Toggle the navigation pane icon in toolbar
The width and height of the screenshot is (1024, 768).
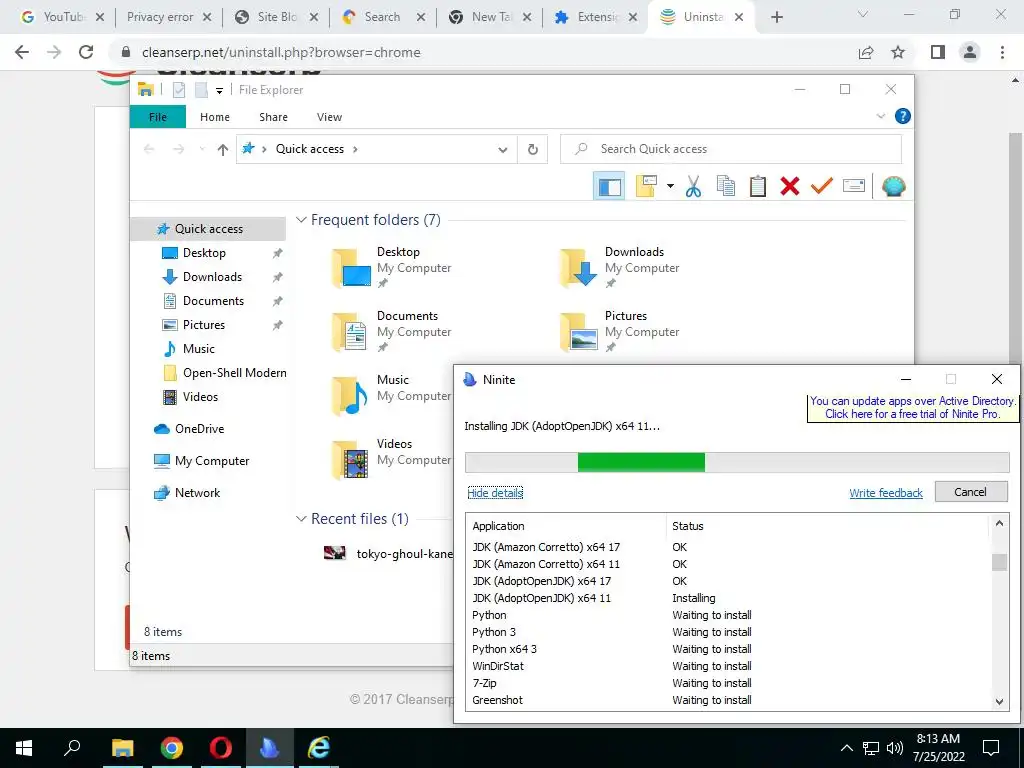click(x=609, y=186)
